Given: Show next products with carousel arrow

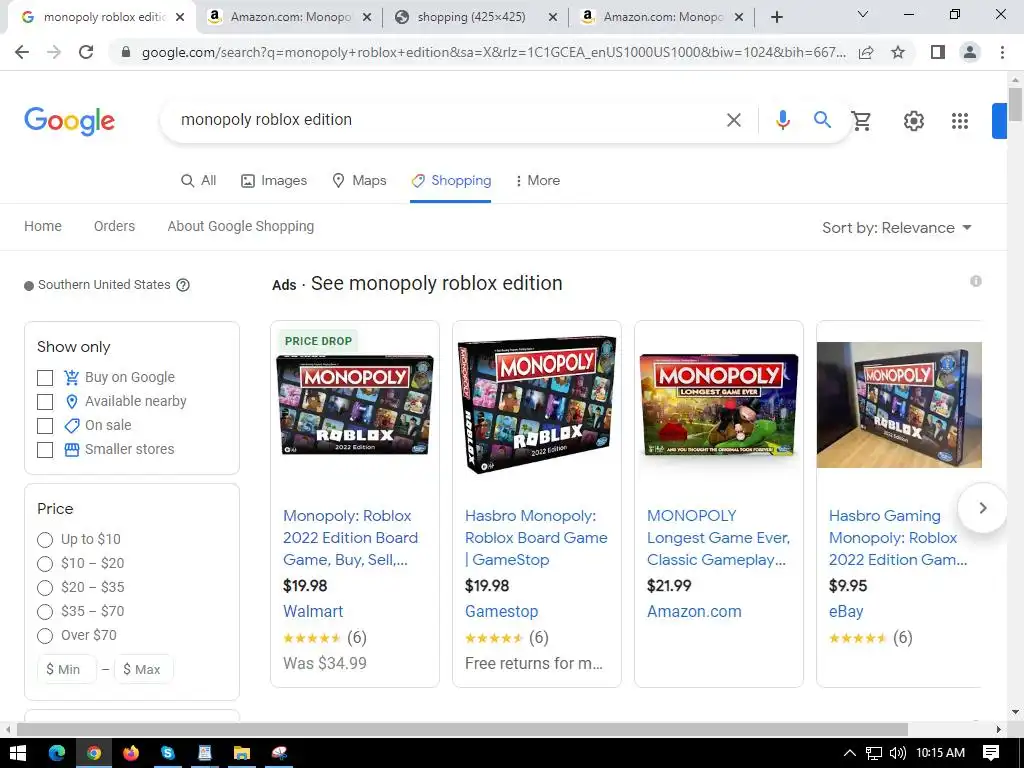Looking at the screenshot, I should (982, 508).
